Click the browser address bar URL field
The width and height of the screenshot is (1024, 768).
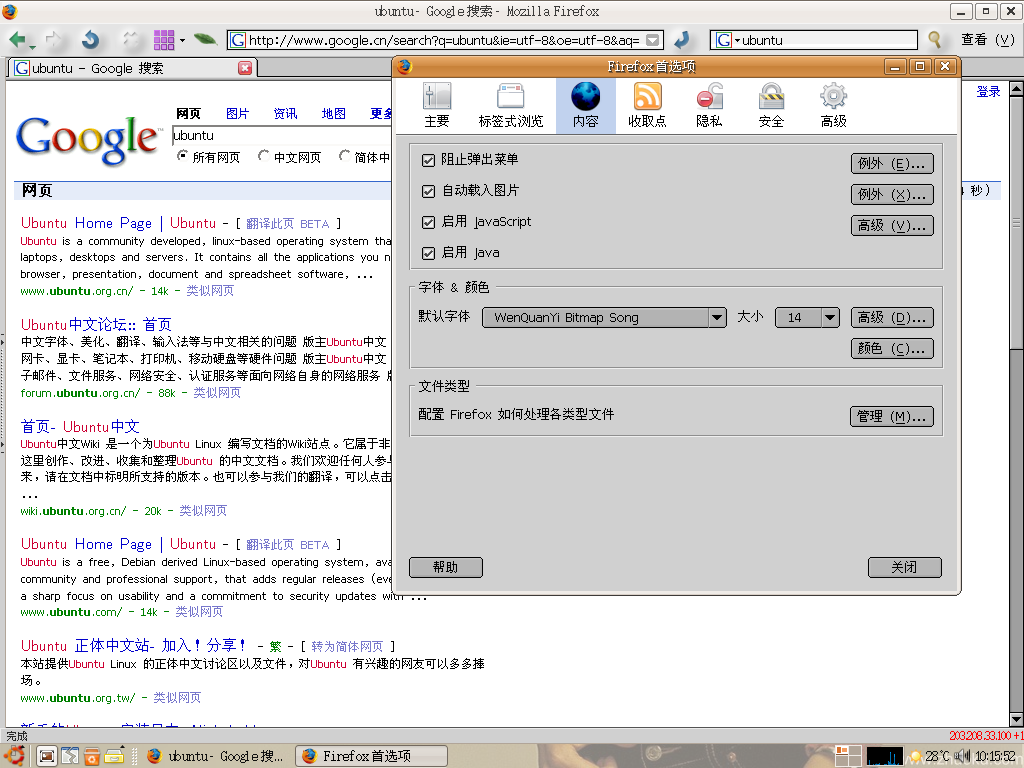click(444, 40)
